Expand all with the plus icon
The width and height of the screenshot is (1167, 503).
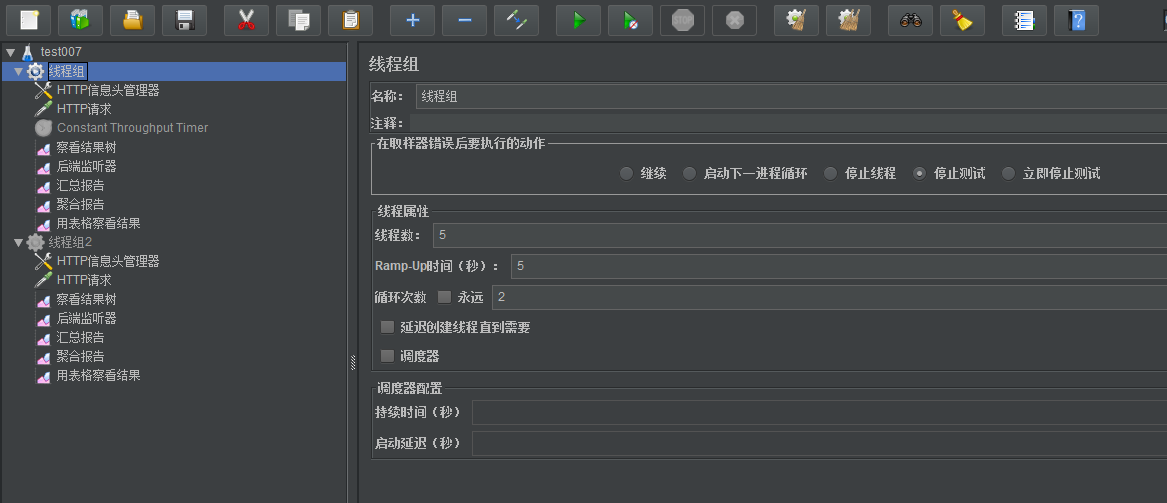click(412, 20)
